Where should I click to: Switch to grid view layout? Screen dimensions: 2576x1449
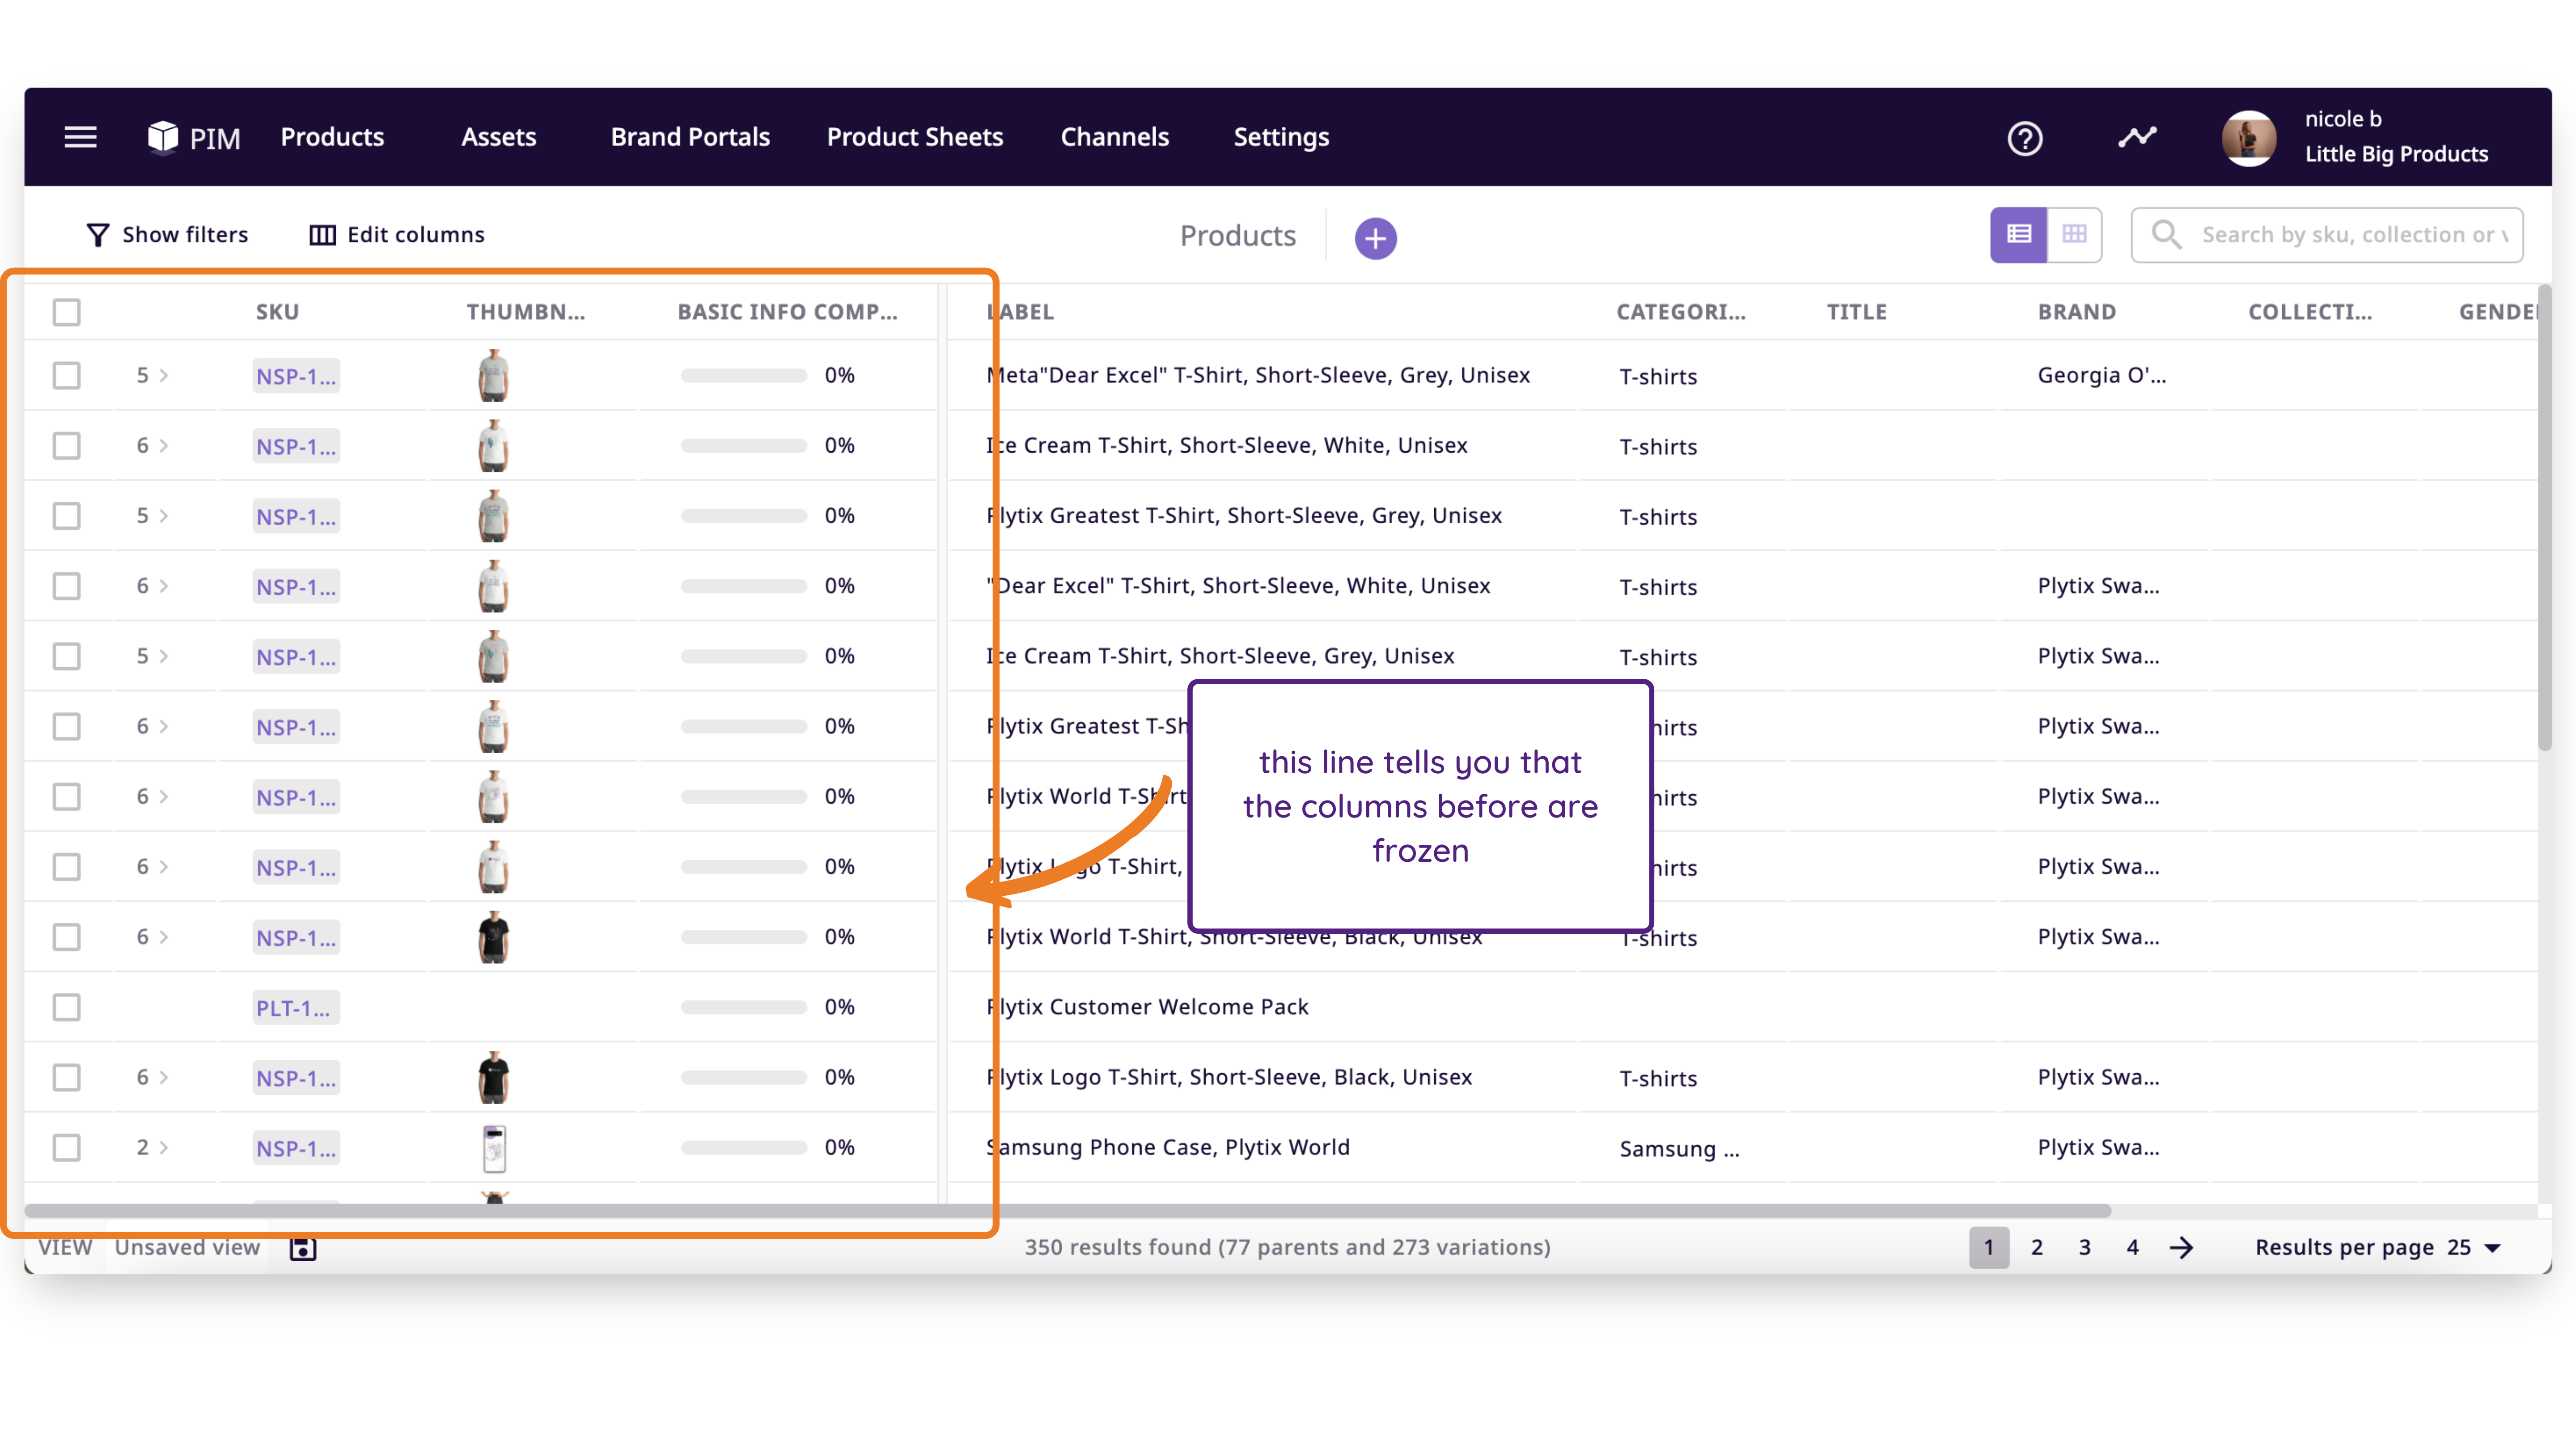pos(2074,235)
